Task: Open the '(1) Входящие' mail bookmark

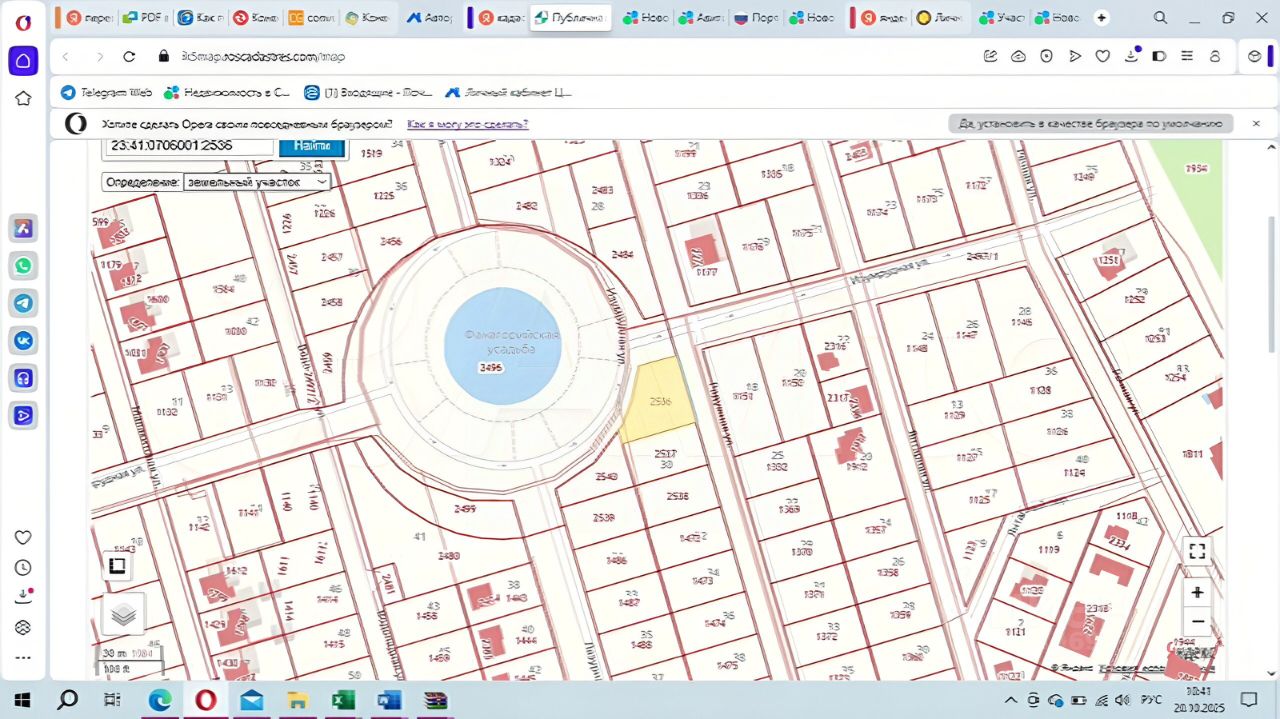Action: pos(368,92)
